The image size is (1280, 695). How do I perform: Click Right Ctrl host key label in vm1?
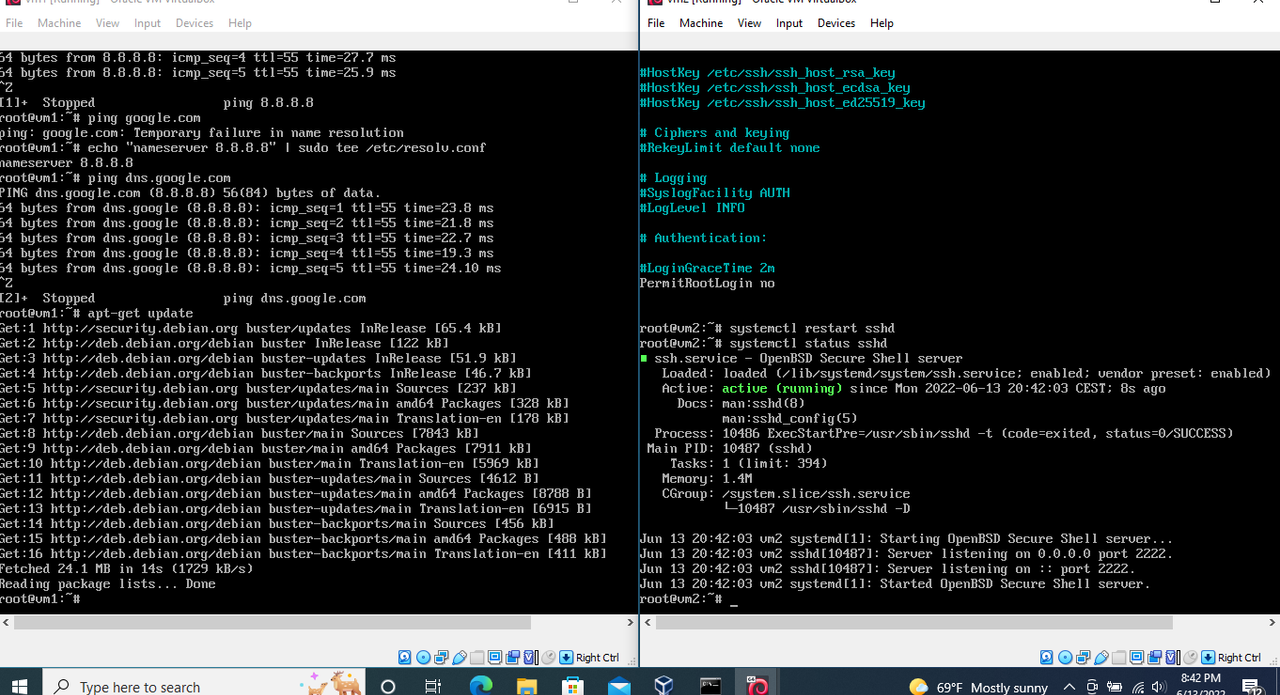[597, 657]
